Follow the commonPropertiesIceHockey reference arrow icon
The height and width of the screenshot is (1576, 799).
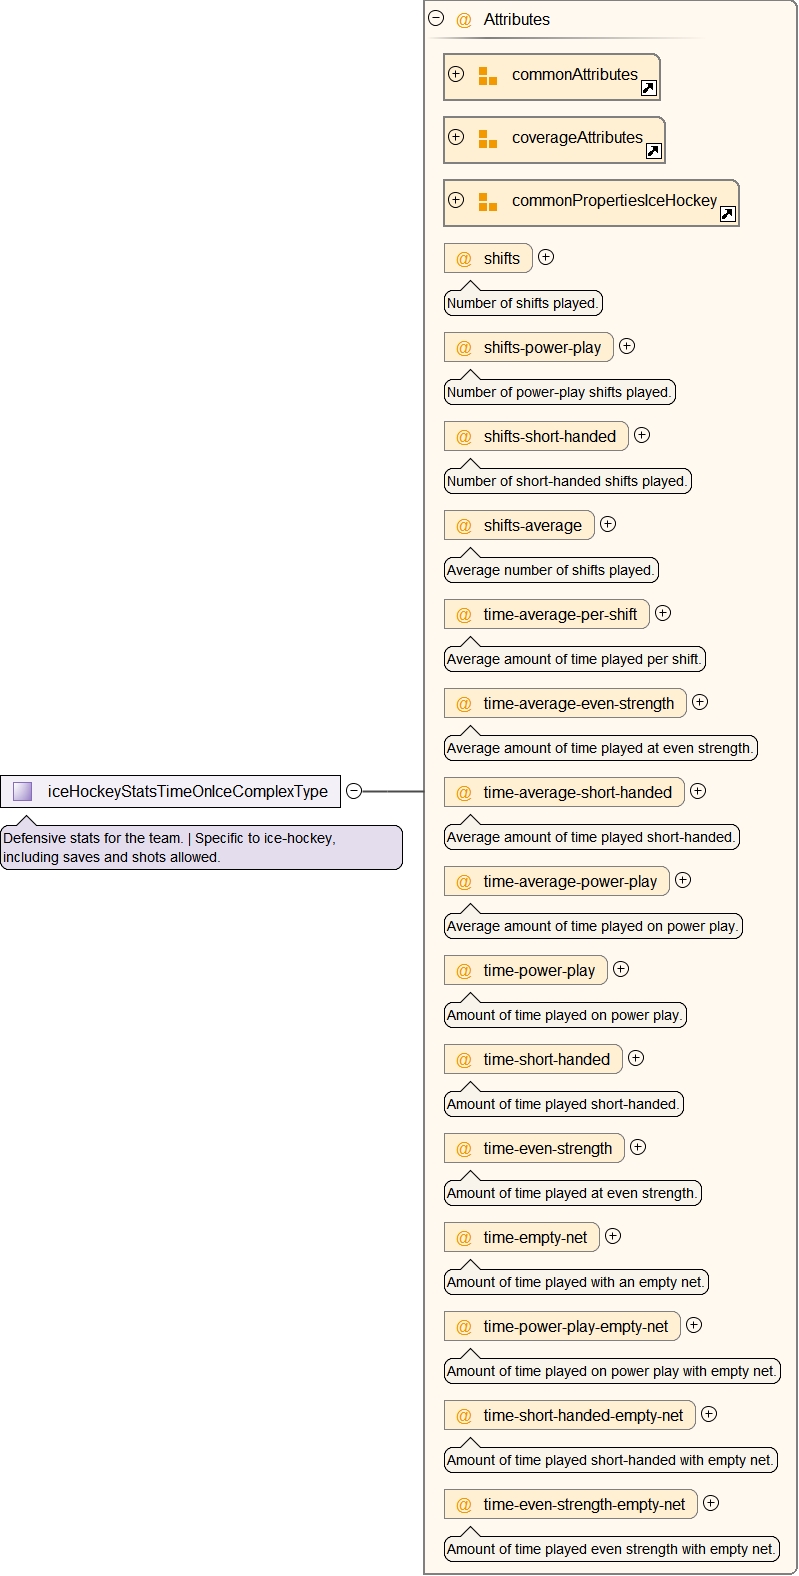[727, 214]
